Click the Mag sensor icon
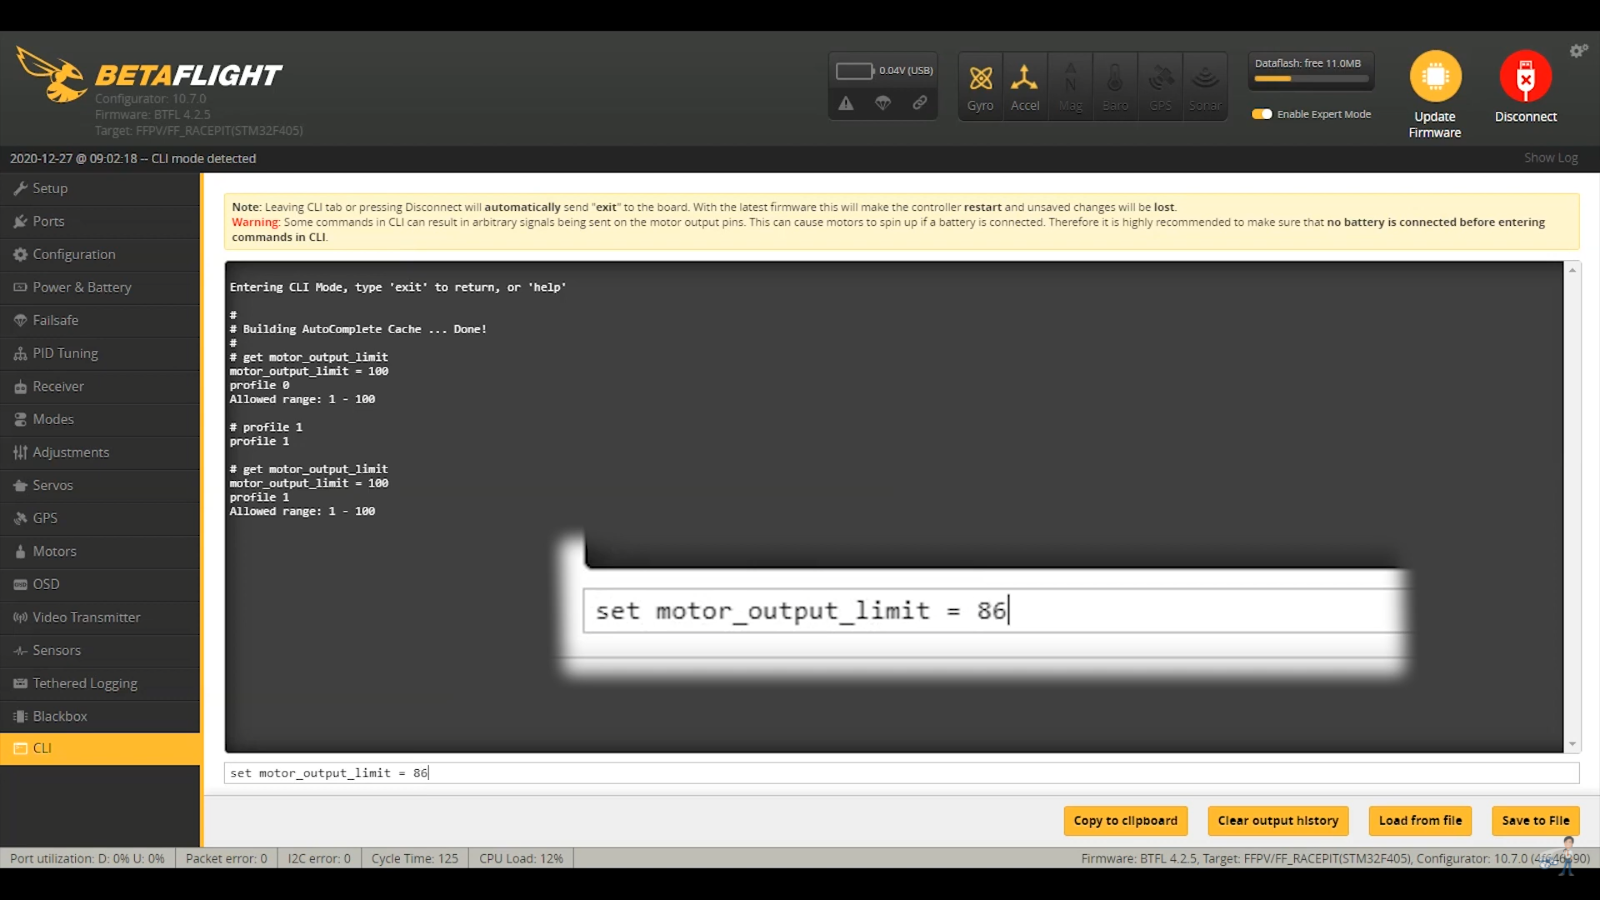 point(1069,85)
